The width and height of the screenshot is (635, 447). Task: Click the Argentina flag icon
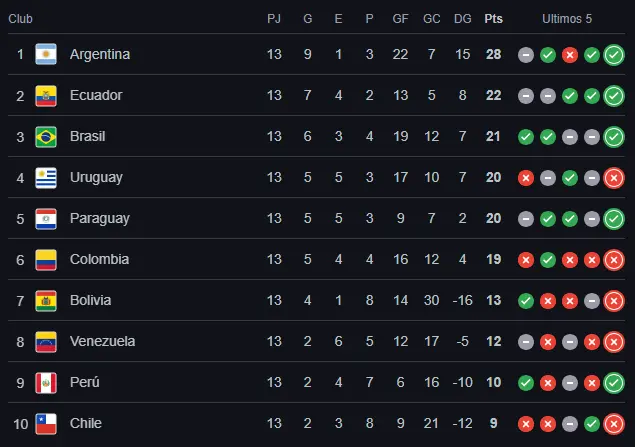tap(46, 55)
